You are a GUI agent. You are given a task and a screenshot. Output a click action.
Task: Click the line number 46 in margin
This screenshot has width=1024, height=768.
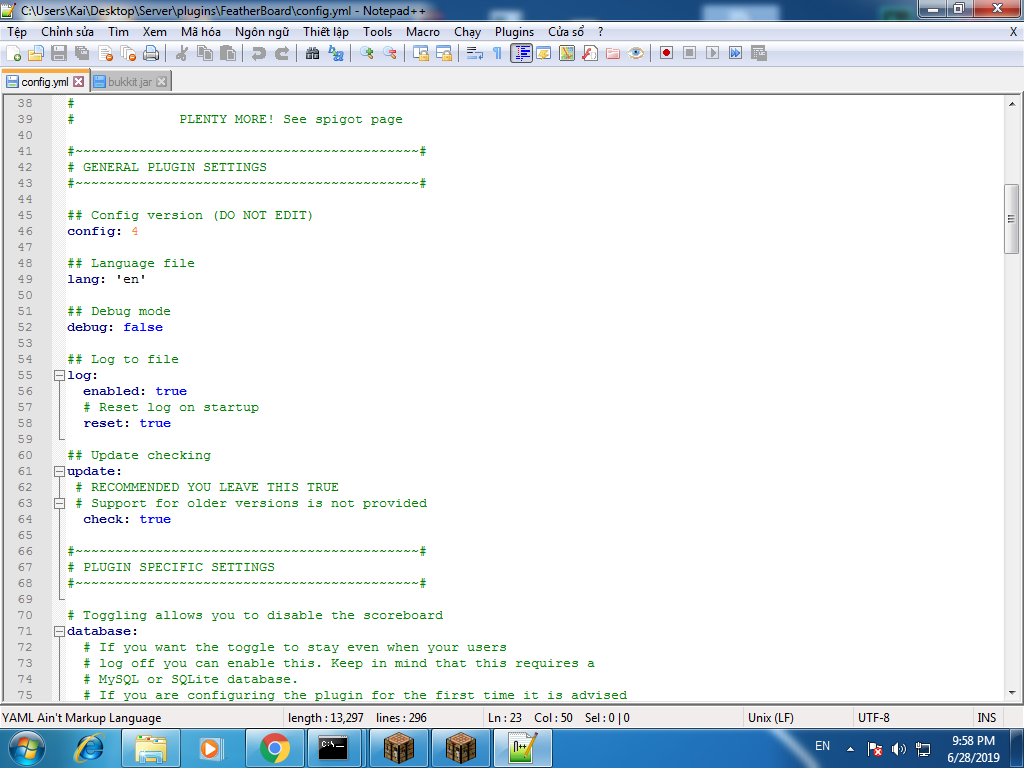click(25, 231)
